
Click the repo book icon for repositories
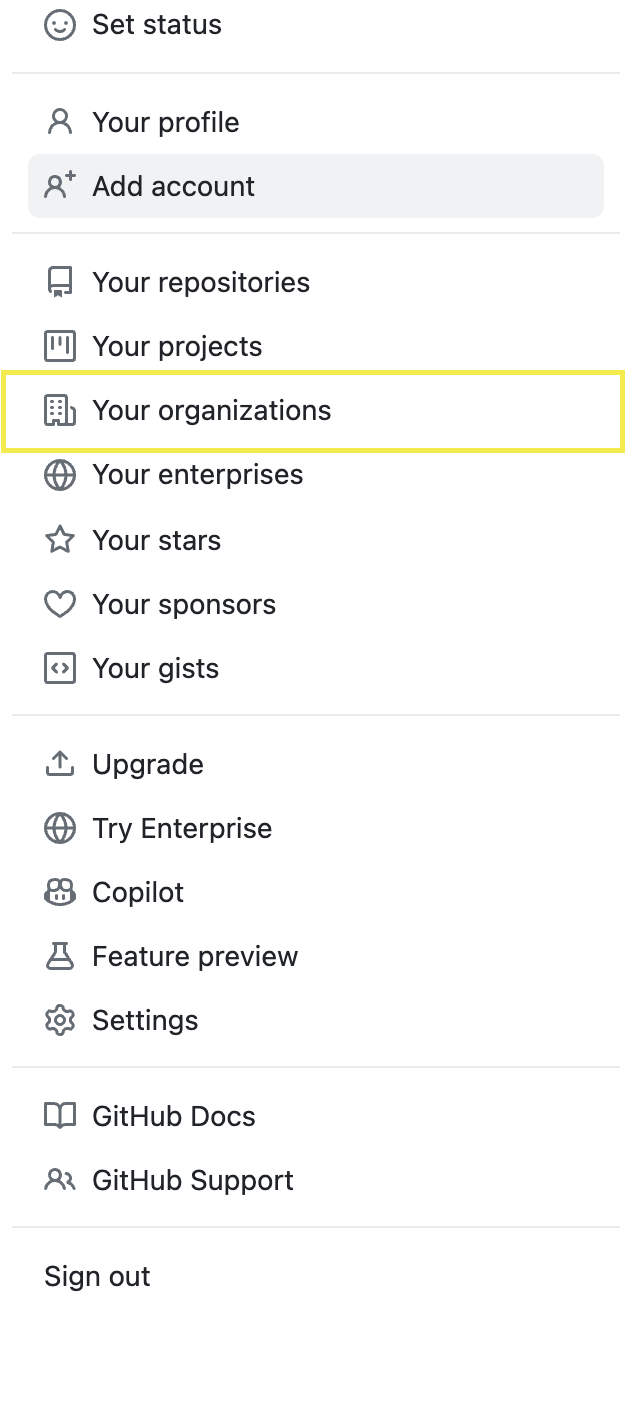coord(60,282)
